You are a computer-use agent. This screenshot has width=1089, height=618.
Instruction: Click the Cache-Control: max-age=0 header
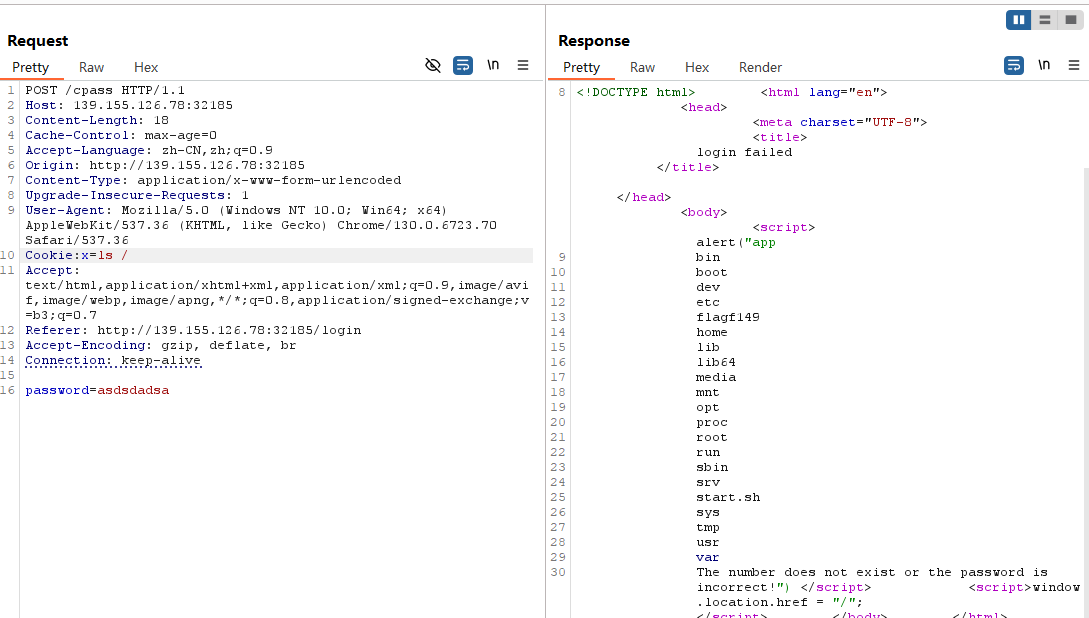click(121, 135)
